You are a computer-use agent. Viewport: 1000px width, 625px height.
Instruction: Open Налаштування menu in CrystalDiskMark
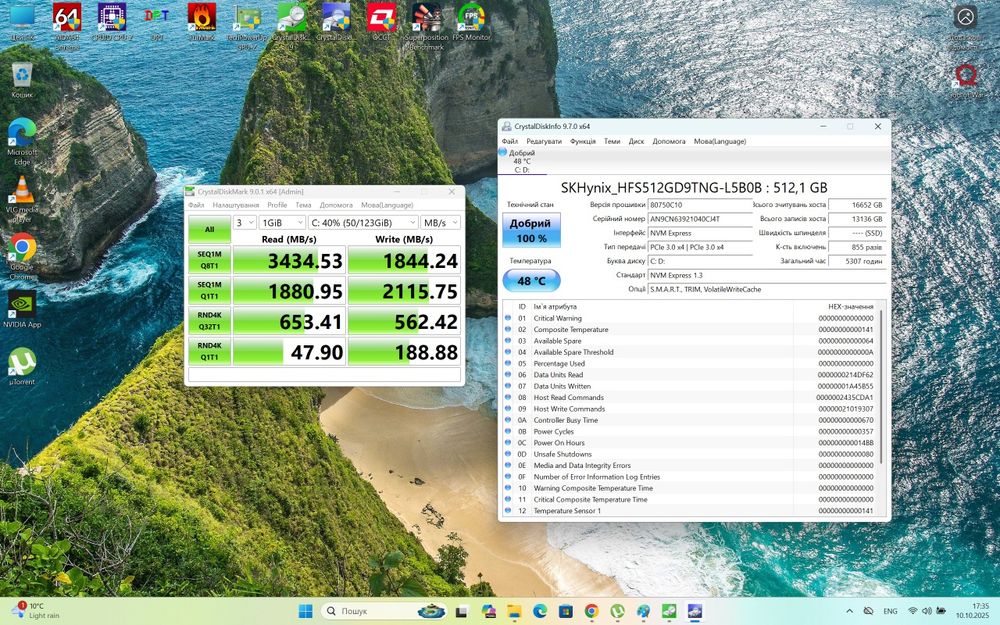point(236,205)
